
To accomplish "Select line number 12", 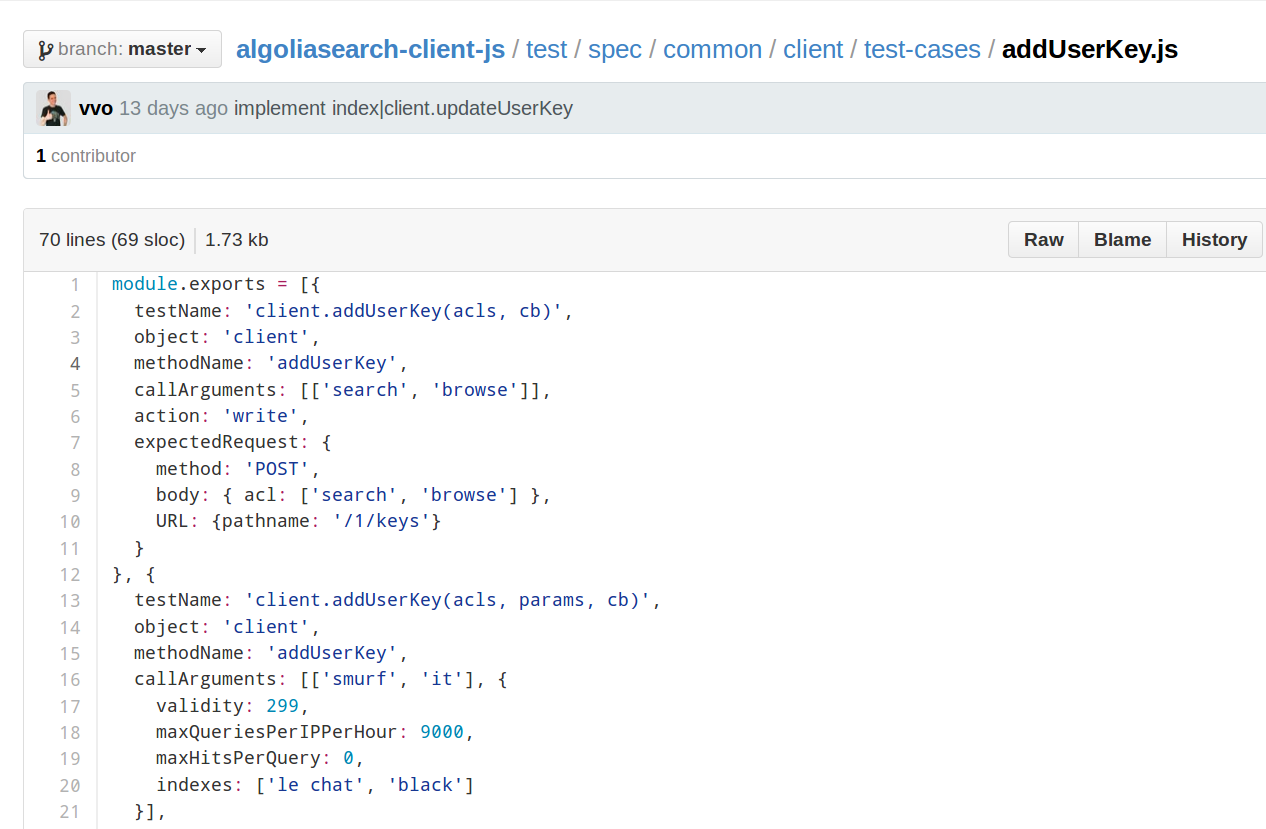I will point(70,575).
